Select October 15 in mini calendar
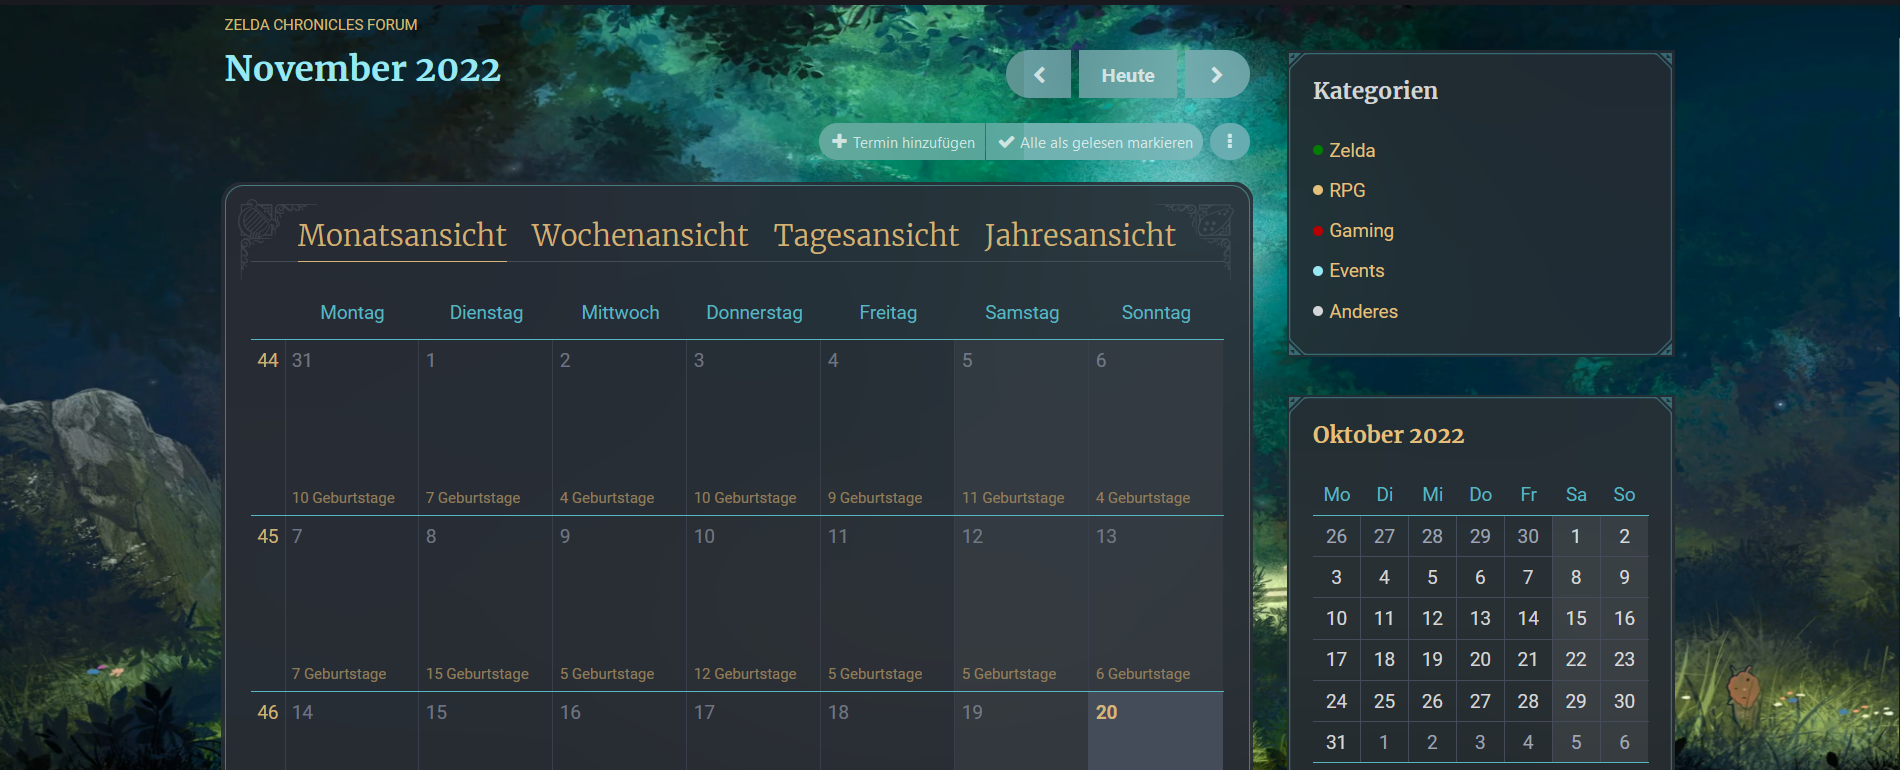Image resolution: width=1900 pixels, height=770 pixels. click(1576, 618)
